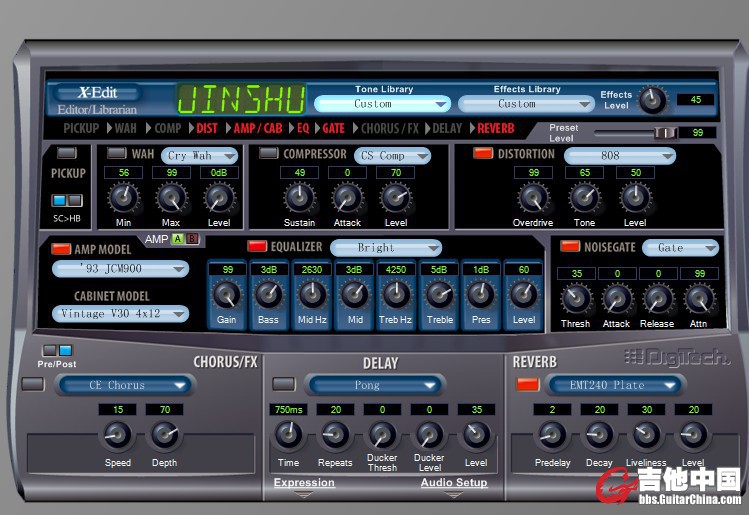Open the '93 JCM900 amp model dropdown

coord(120,268)
